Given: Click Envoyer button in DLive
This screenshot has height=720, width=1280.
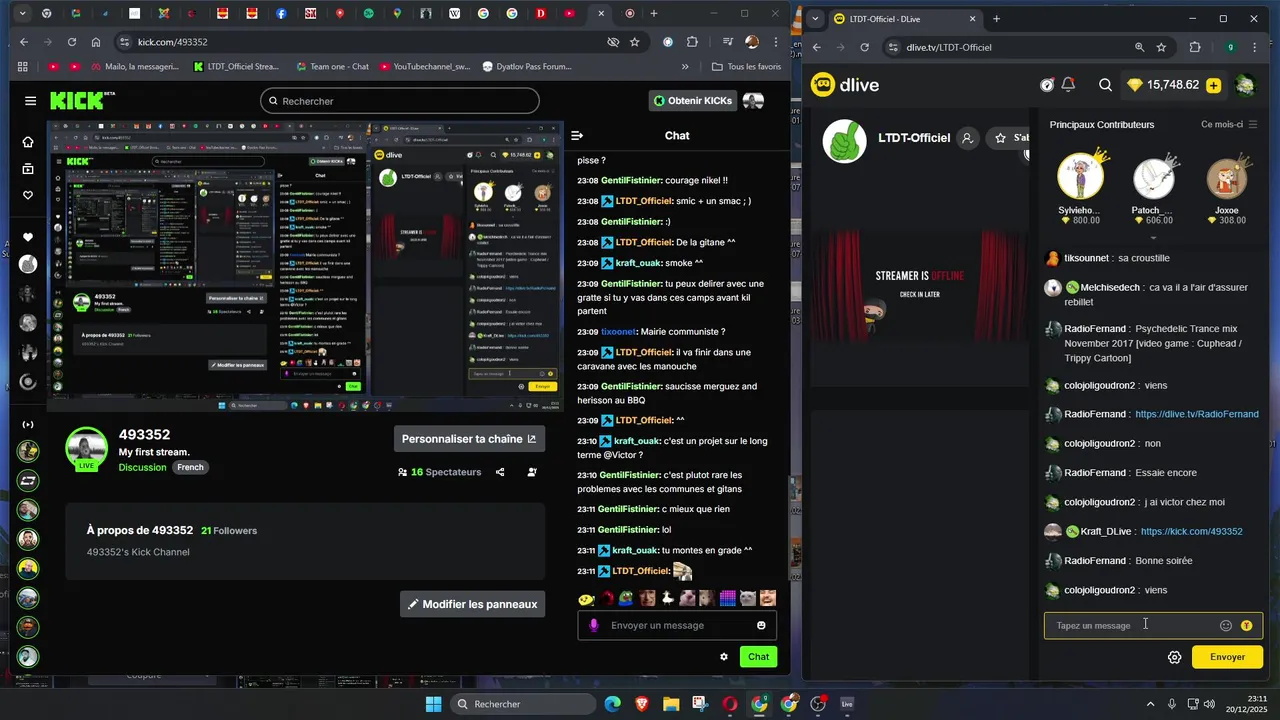Looking at the screenshot, I should coord(1227,657).
